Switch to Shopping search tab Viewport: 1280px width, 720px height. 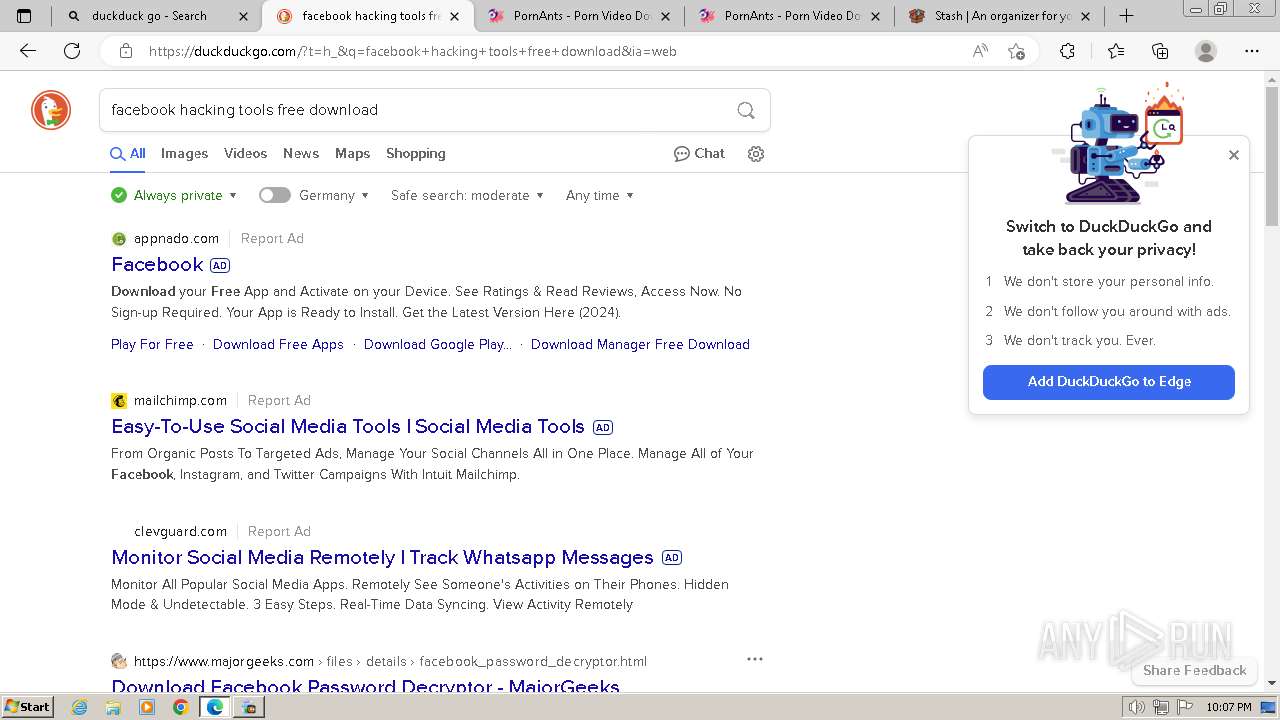click(x=416, y=154)
